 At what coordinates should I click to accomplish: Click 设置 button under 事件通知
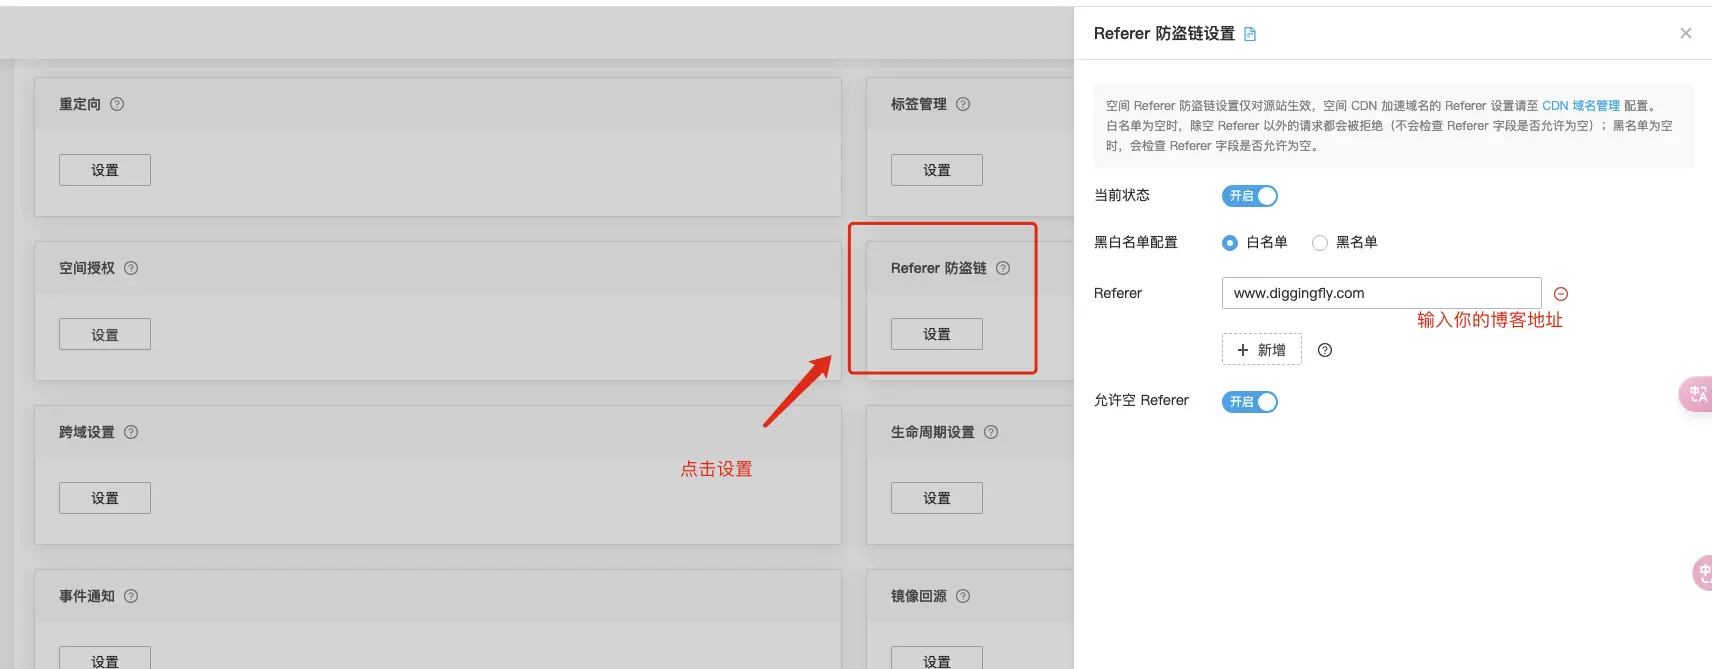[x=105, y=658]
